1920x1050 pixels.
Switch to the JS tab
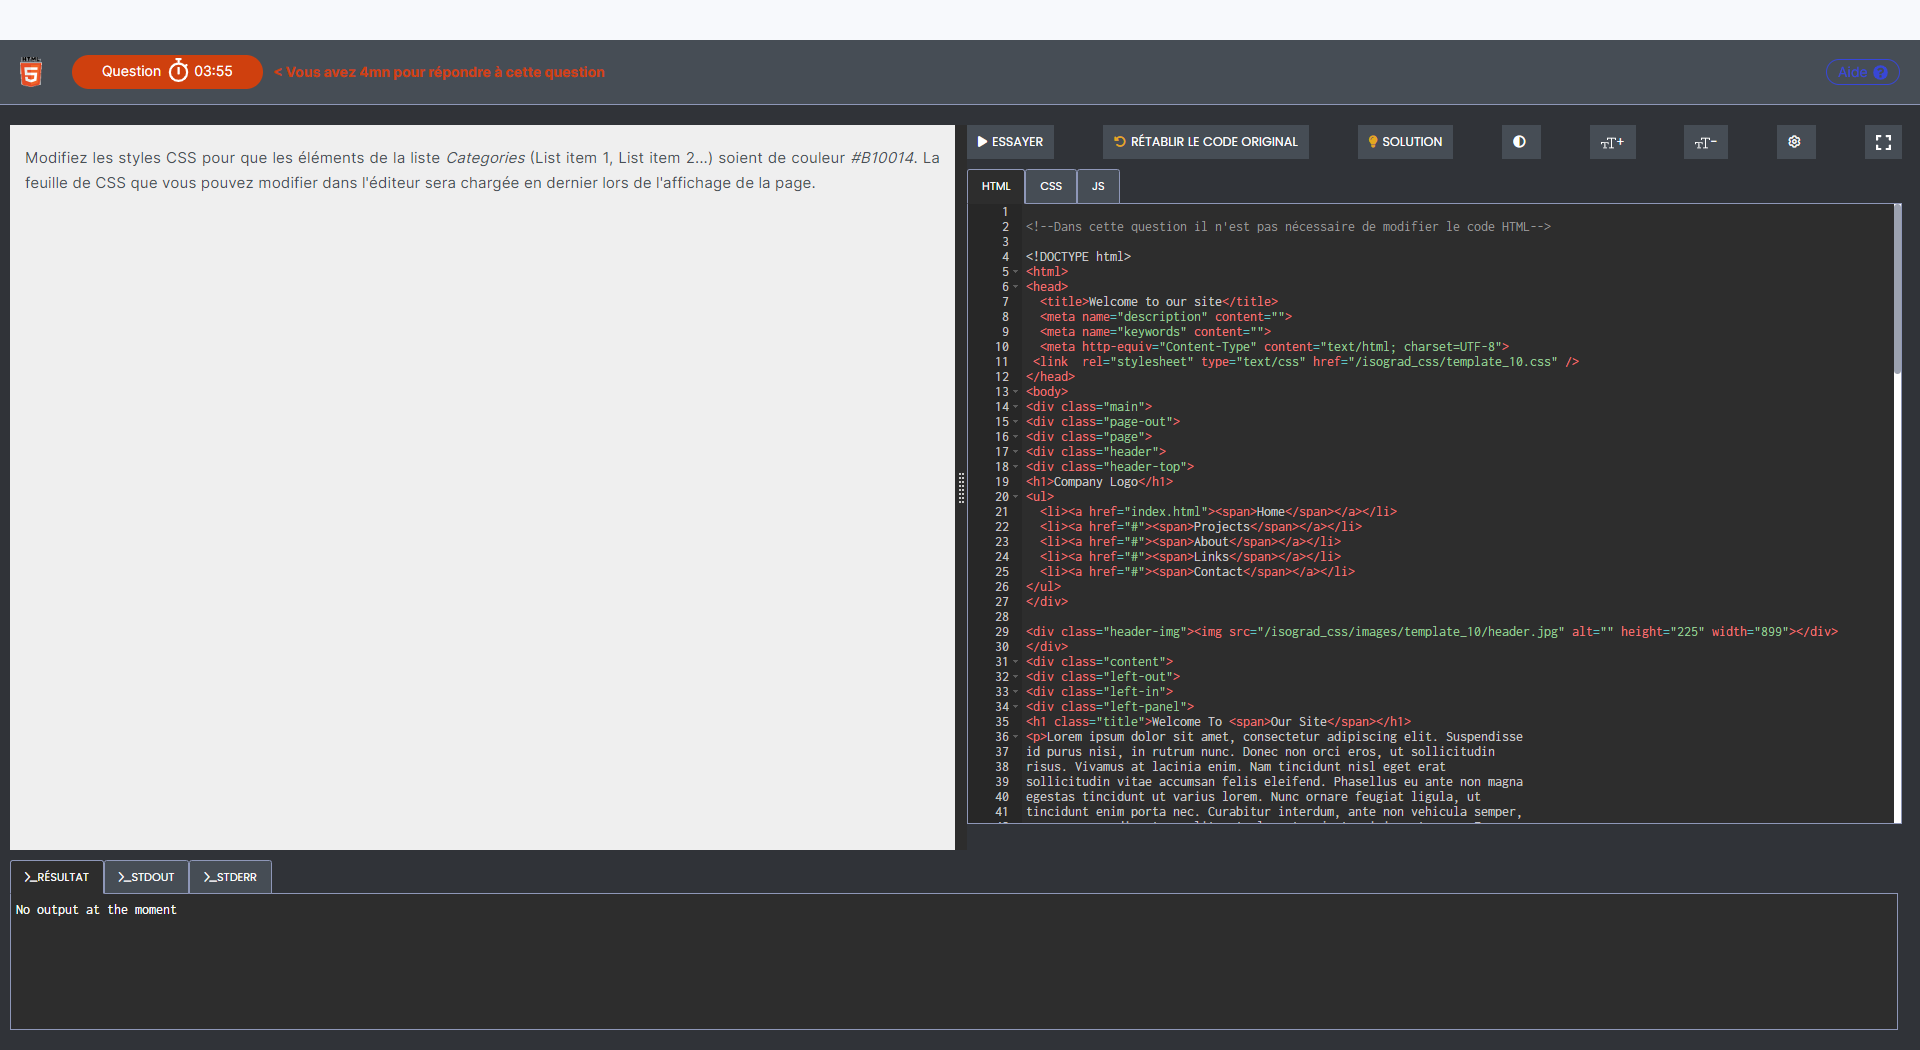pyautogui.click(x=1098, y=186)
